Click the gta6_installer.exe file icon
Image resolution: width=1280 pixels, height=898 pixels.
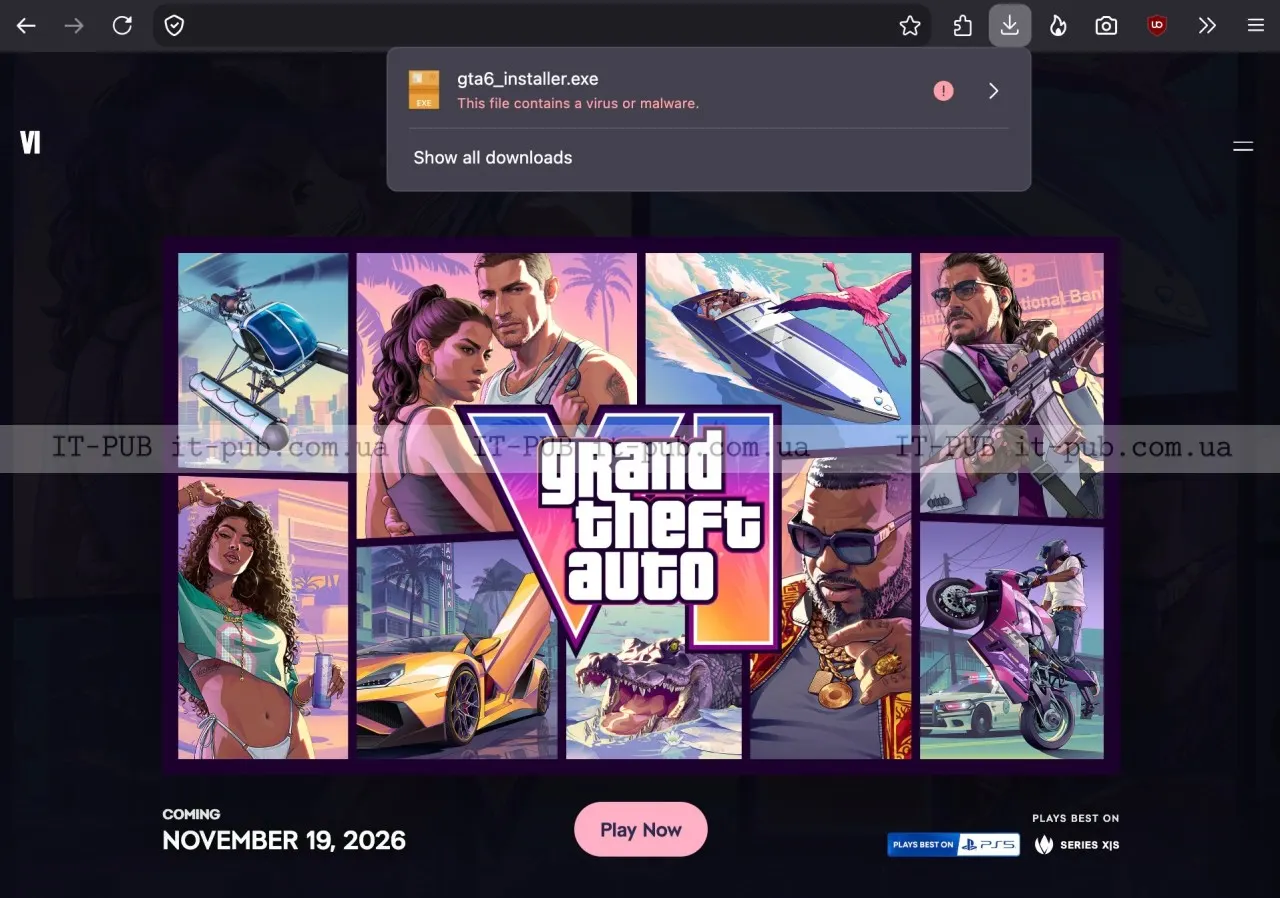[x=424, y=90]
